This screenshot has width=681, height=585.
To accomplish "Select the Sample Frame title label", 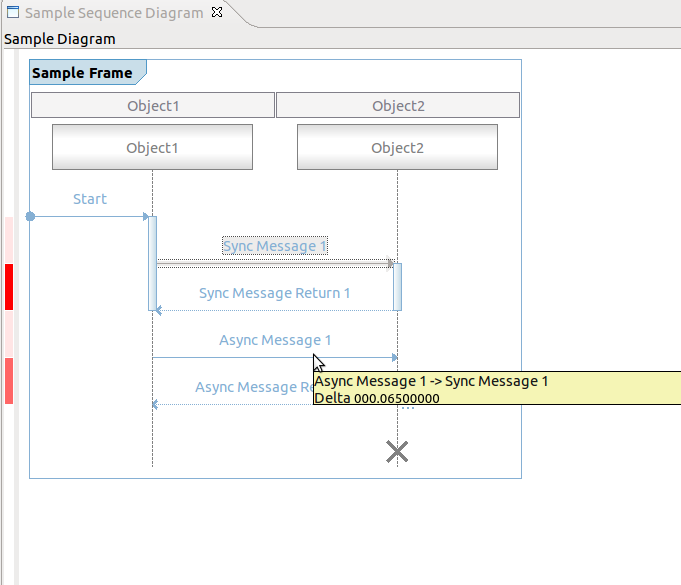I will point(82,73).
